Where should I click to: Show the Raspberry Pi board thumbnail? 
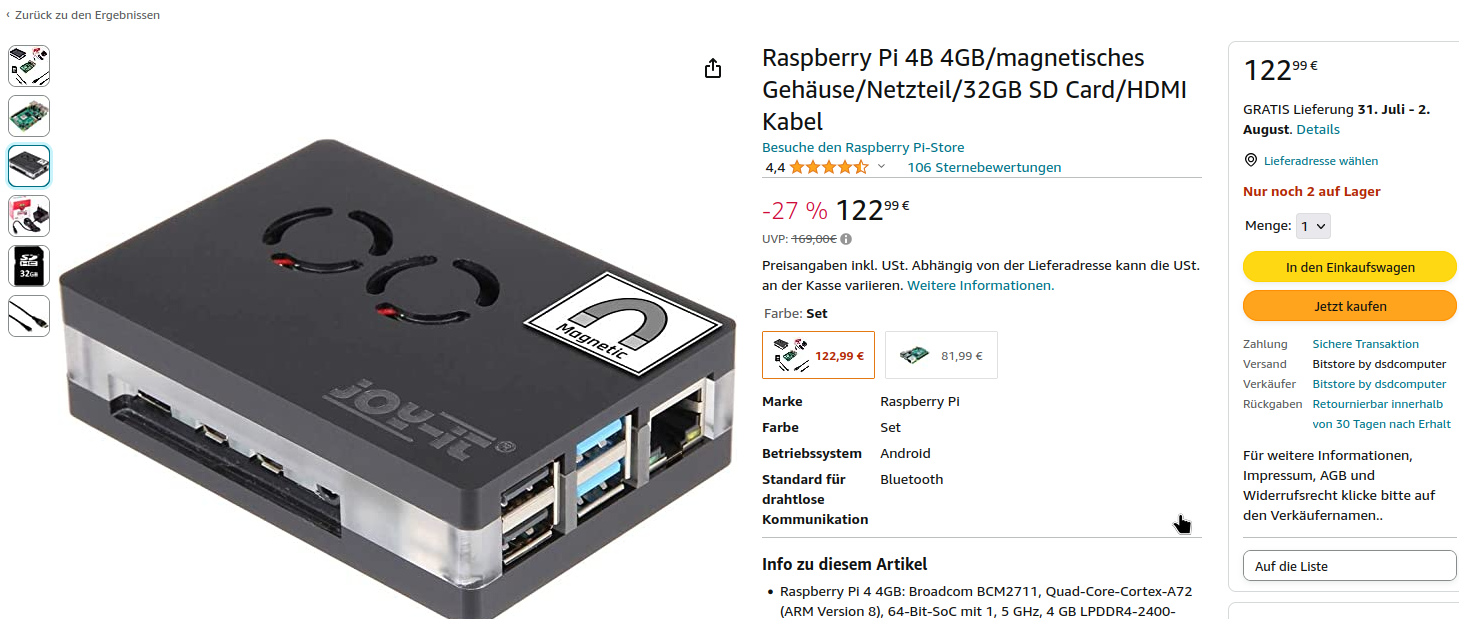(29, 116)
